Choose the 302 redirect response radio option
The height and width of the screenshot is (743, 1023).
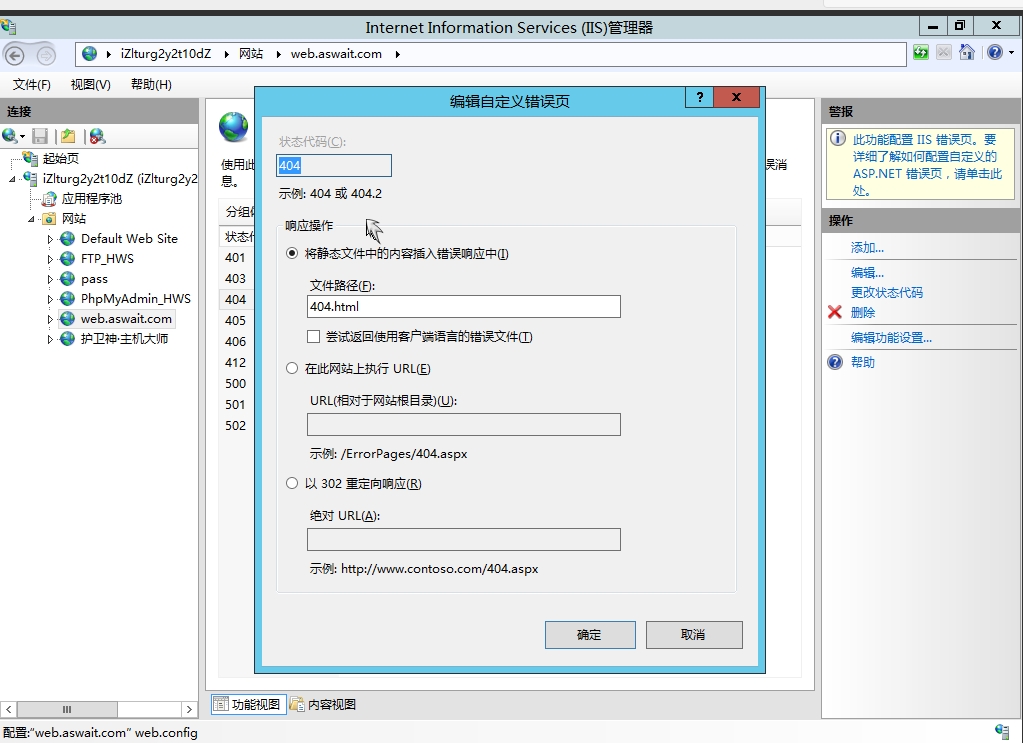coord(292,484)
